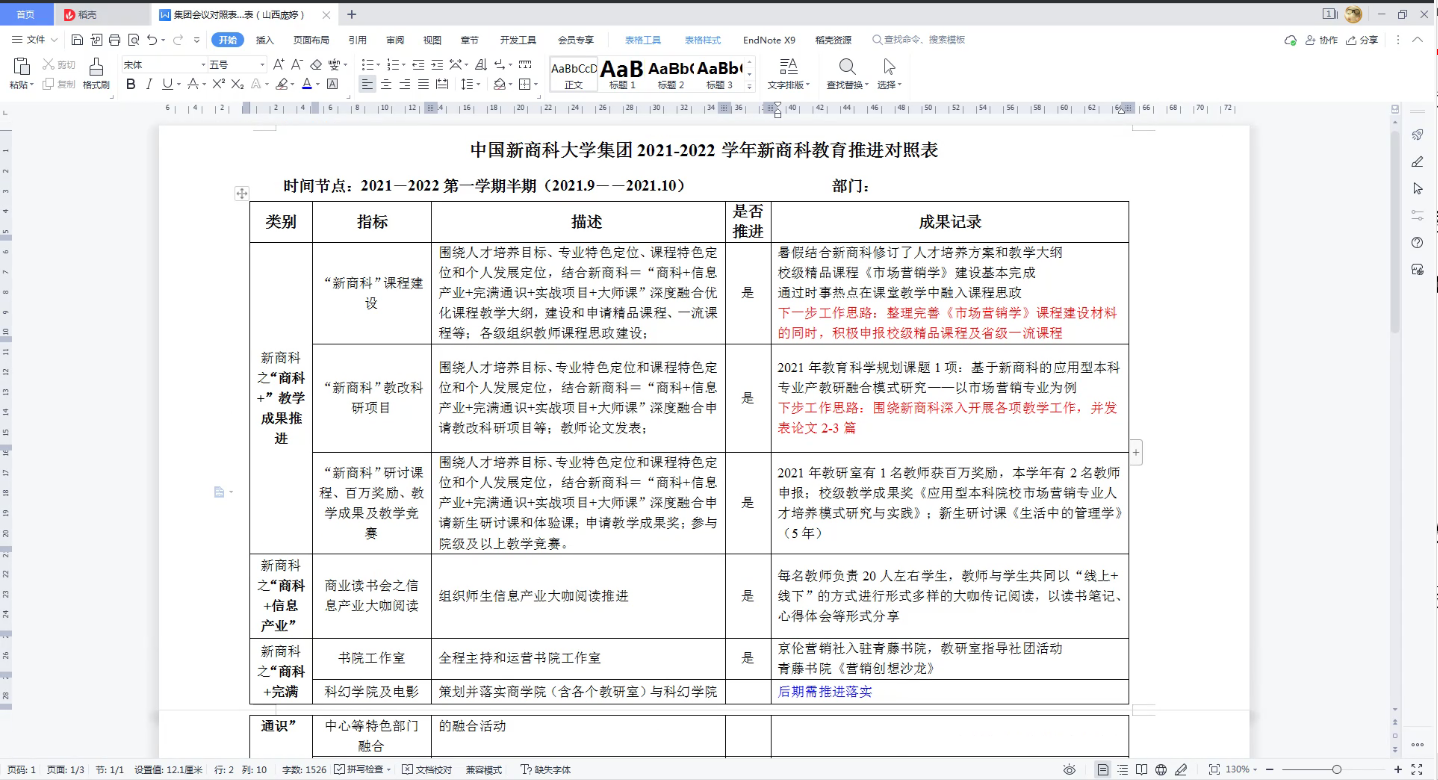The image size is (1438, 780).
Task: Click the save icon in quick toolbar
Action: tap(77, 40)
